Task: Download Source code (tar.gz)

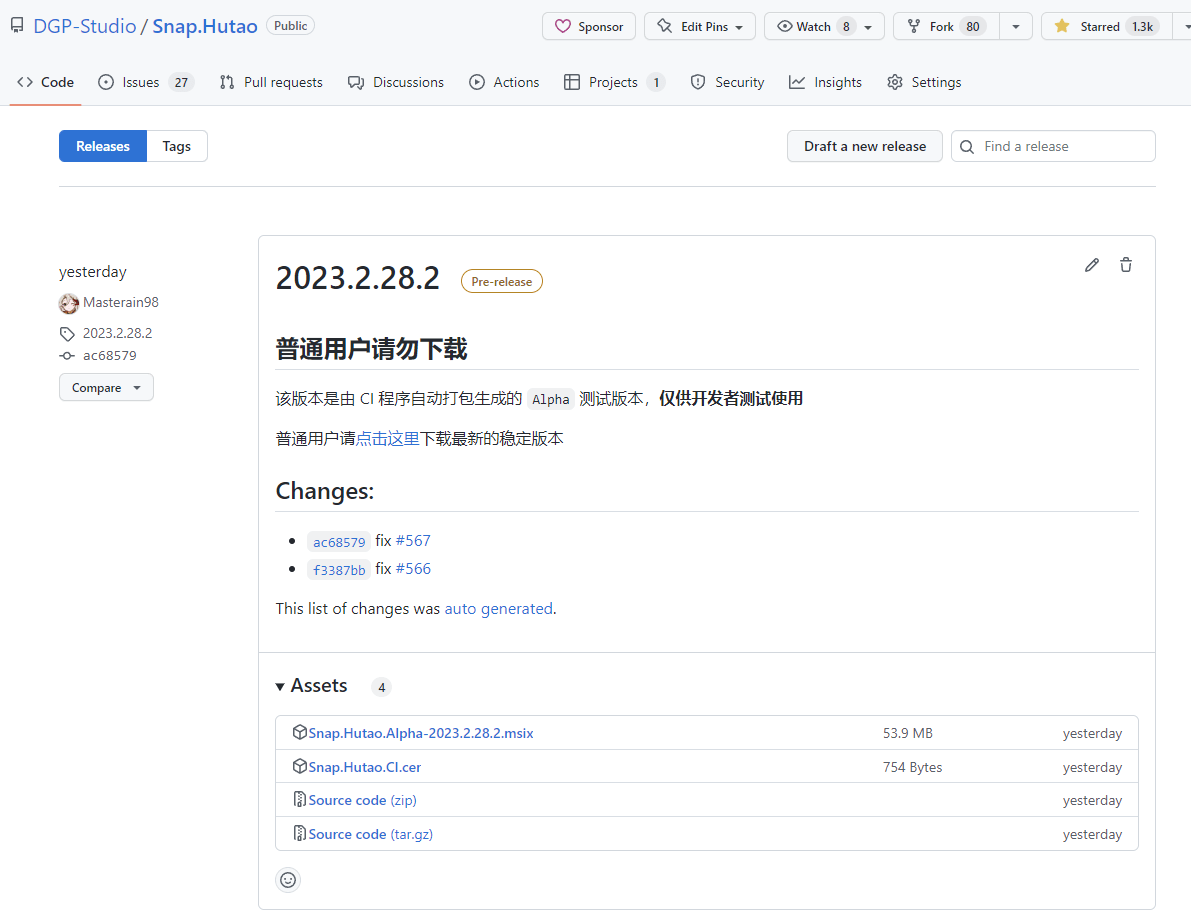Action: coord(371,834)
